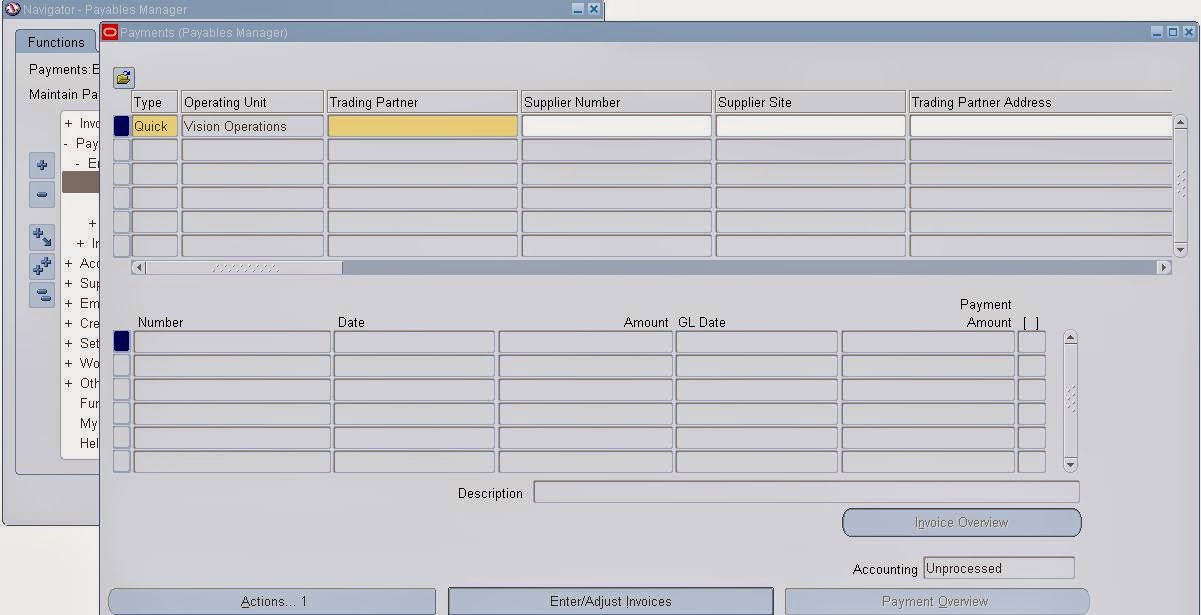Viewport: 1201px width, 615px height.
Task: Click the checkbox column in the first invoice row
Action: pyautogui.click(x=1031, y=341)
